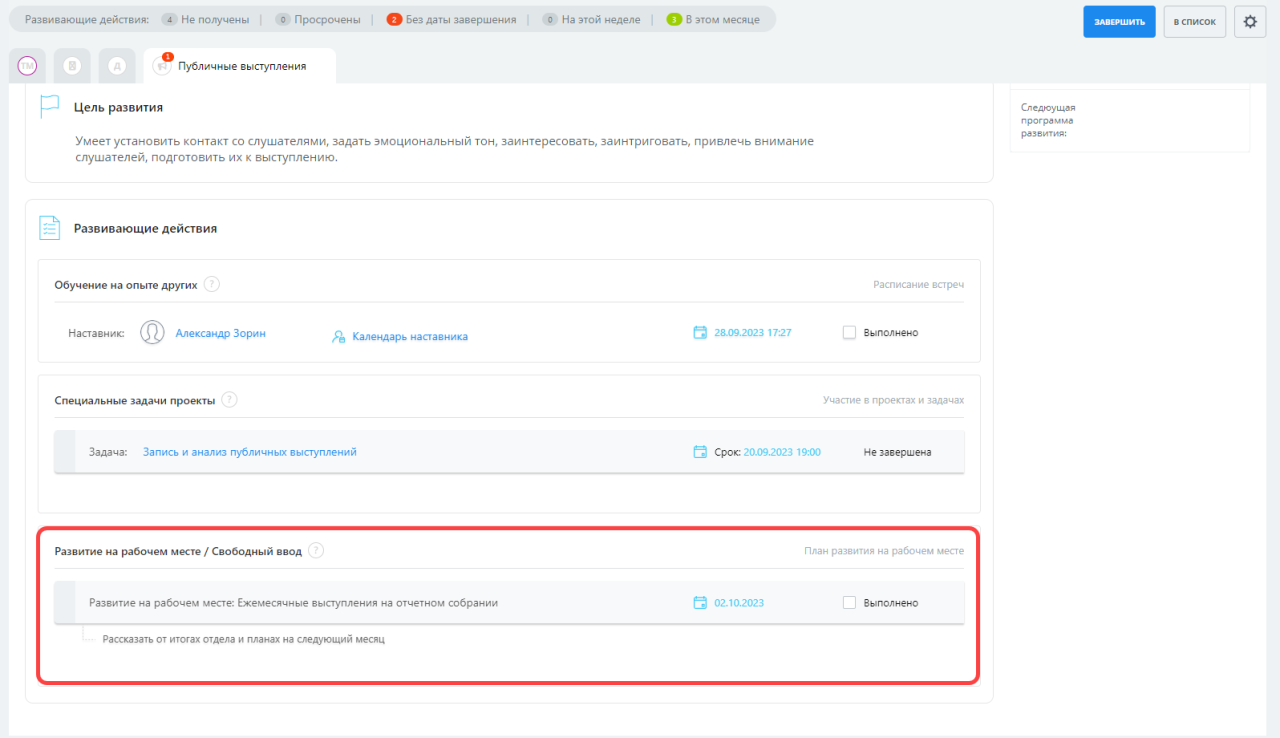Open Календарь наставника link

click(410, 336)
